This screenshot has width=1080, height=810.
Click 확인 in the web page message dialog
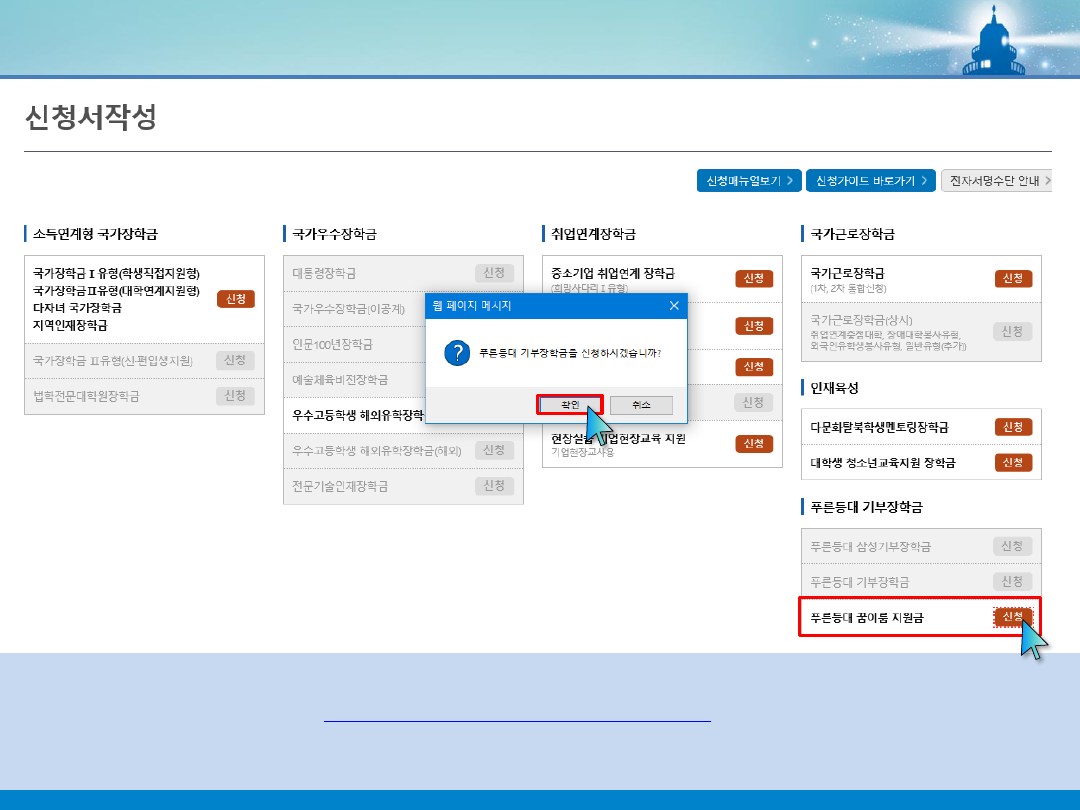(569, 405)
